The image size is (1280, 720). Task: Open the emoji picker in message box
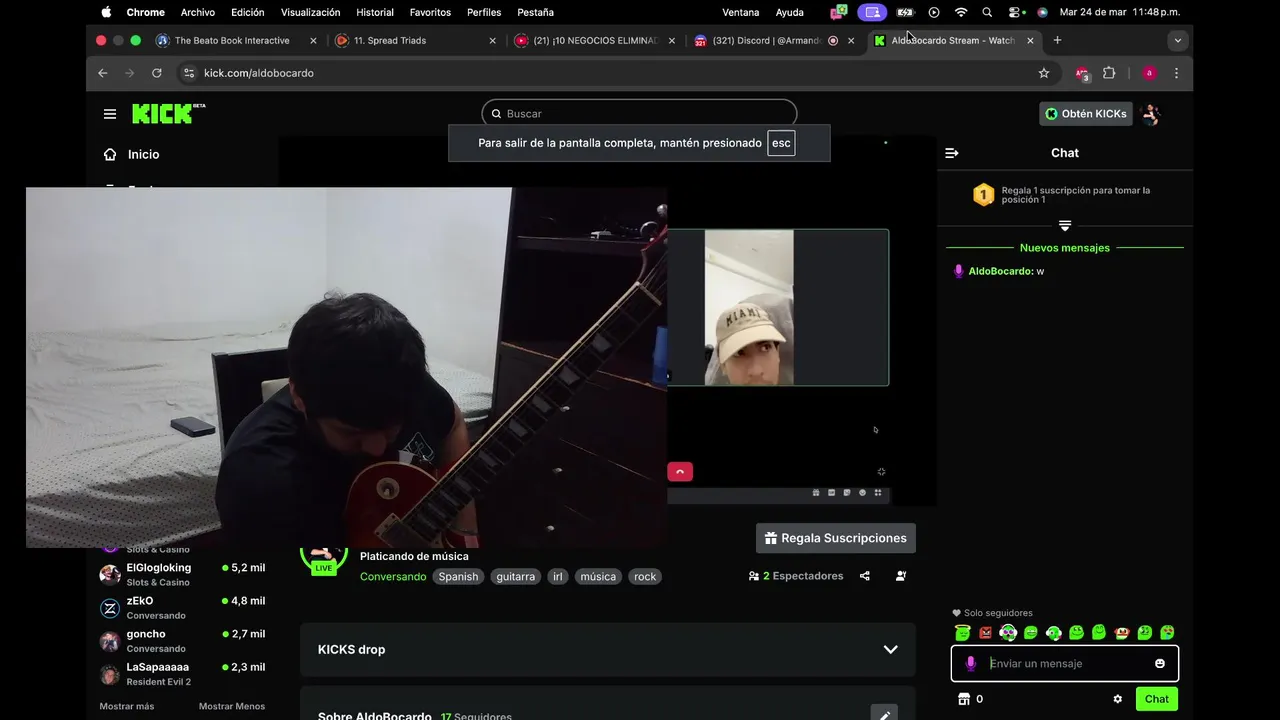point(1160,663)
